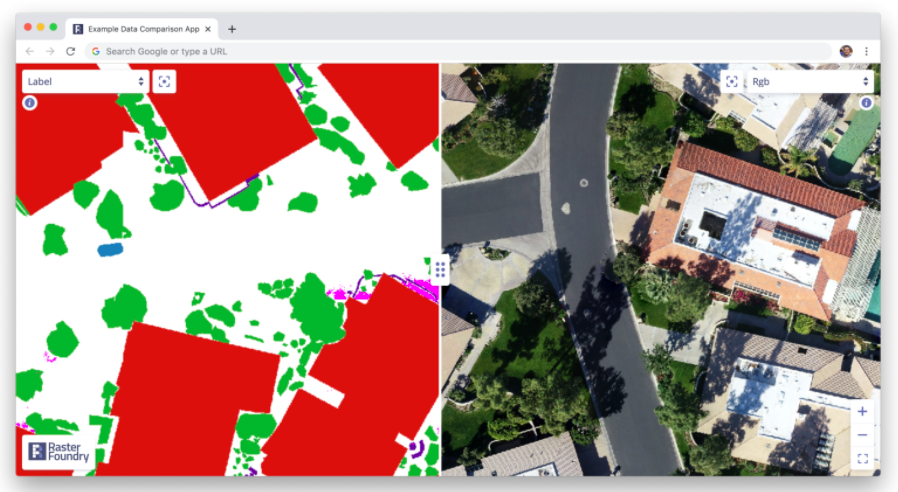The image size is (898, 492).
Task: Show info for the left Label map
Action: (x=30, y=103)
